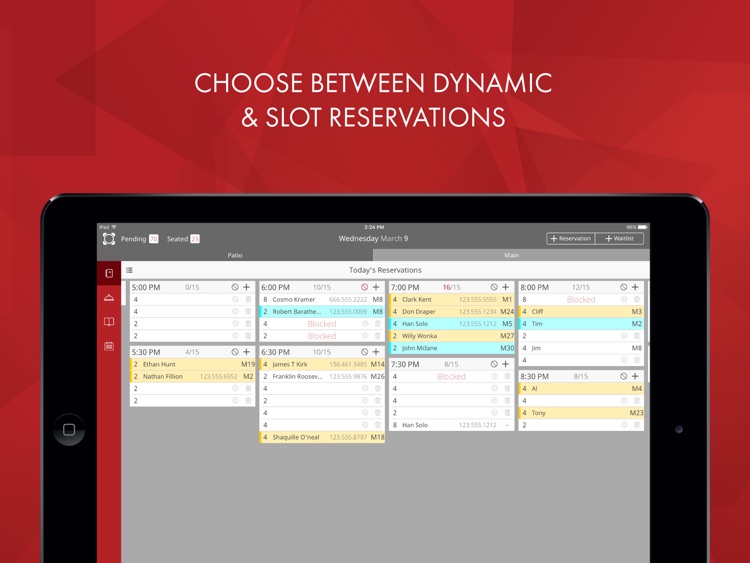Screen dimensions: 750x563
Task: Toggle block on the 5:30 PM slot
Action: click(x=235, y=352)
